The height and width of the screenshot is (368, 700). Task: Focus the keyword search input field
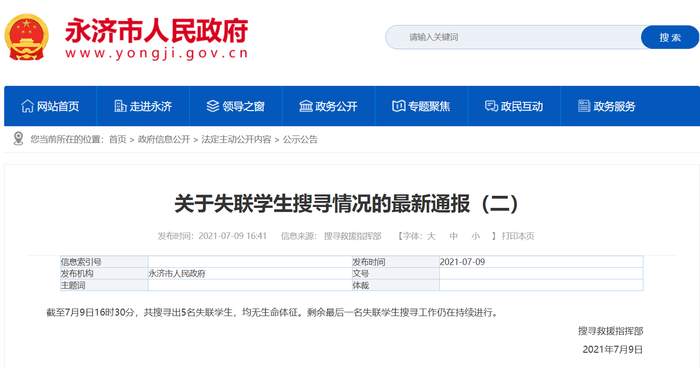pos(513,38)
